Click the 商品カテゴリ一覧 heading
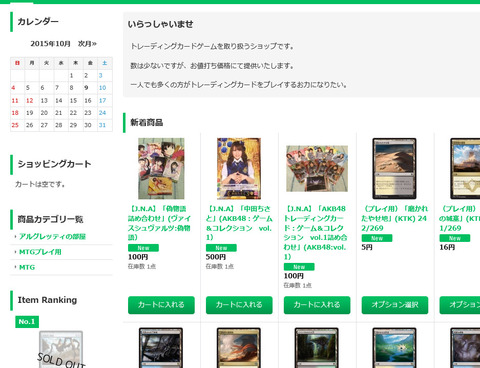The width and height of the screenshot is (480, 368). pos(50,219)
